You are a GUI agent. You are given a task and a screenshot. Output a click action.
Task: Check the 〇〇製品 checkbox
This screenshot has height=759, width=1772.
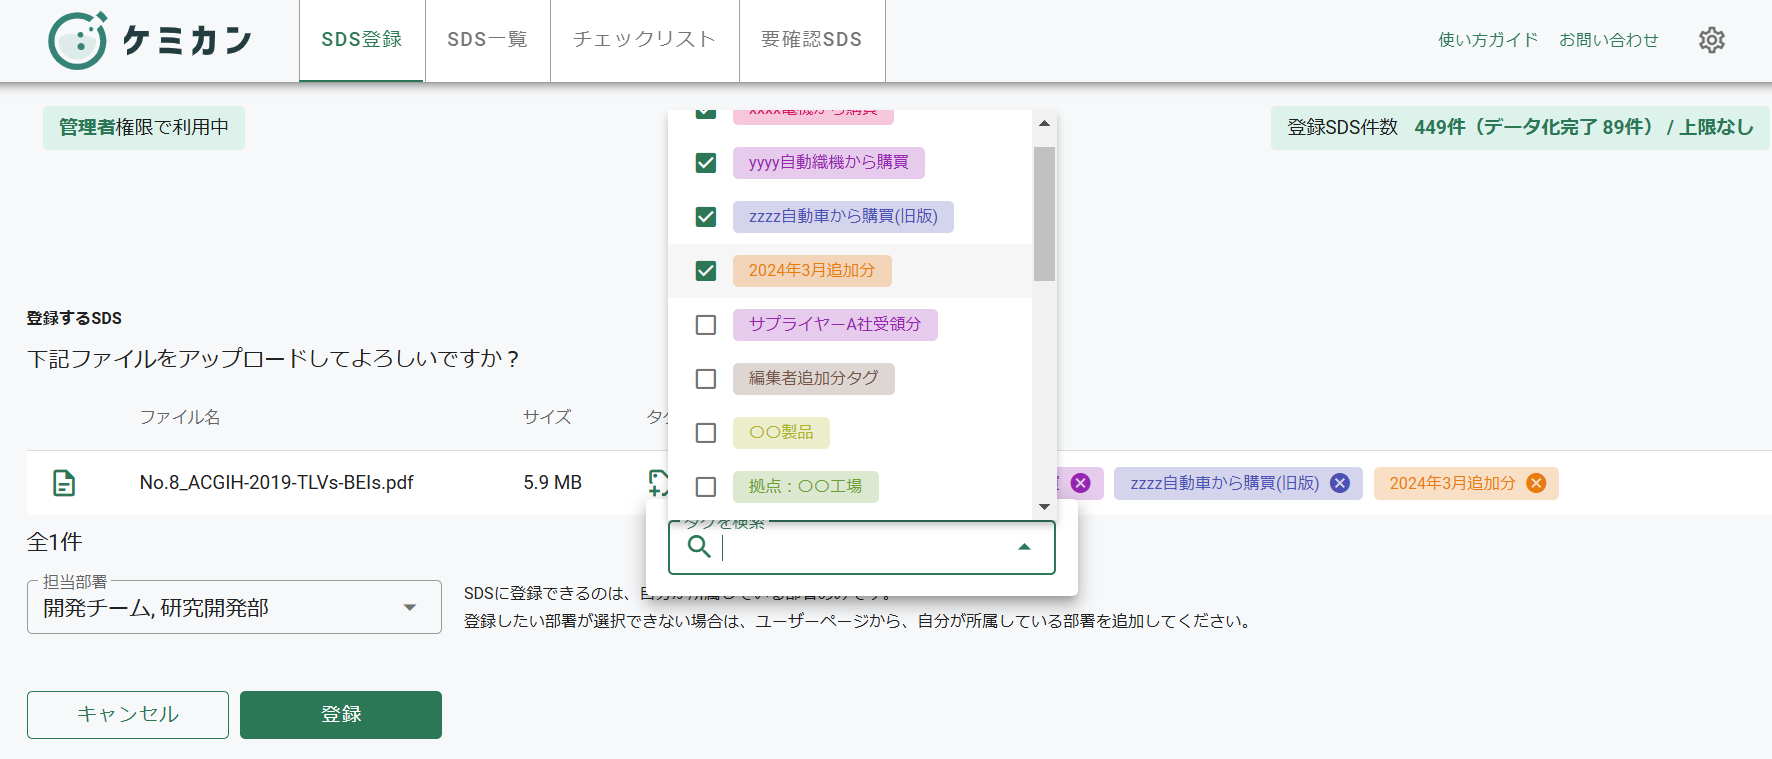706,433
